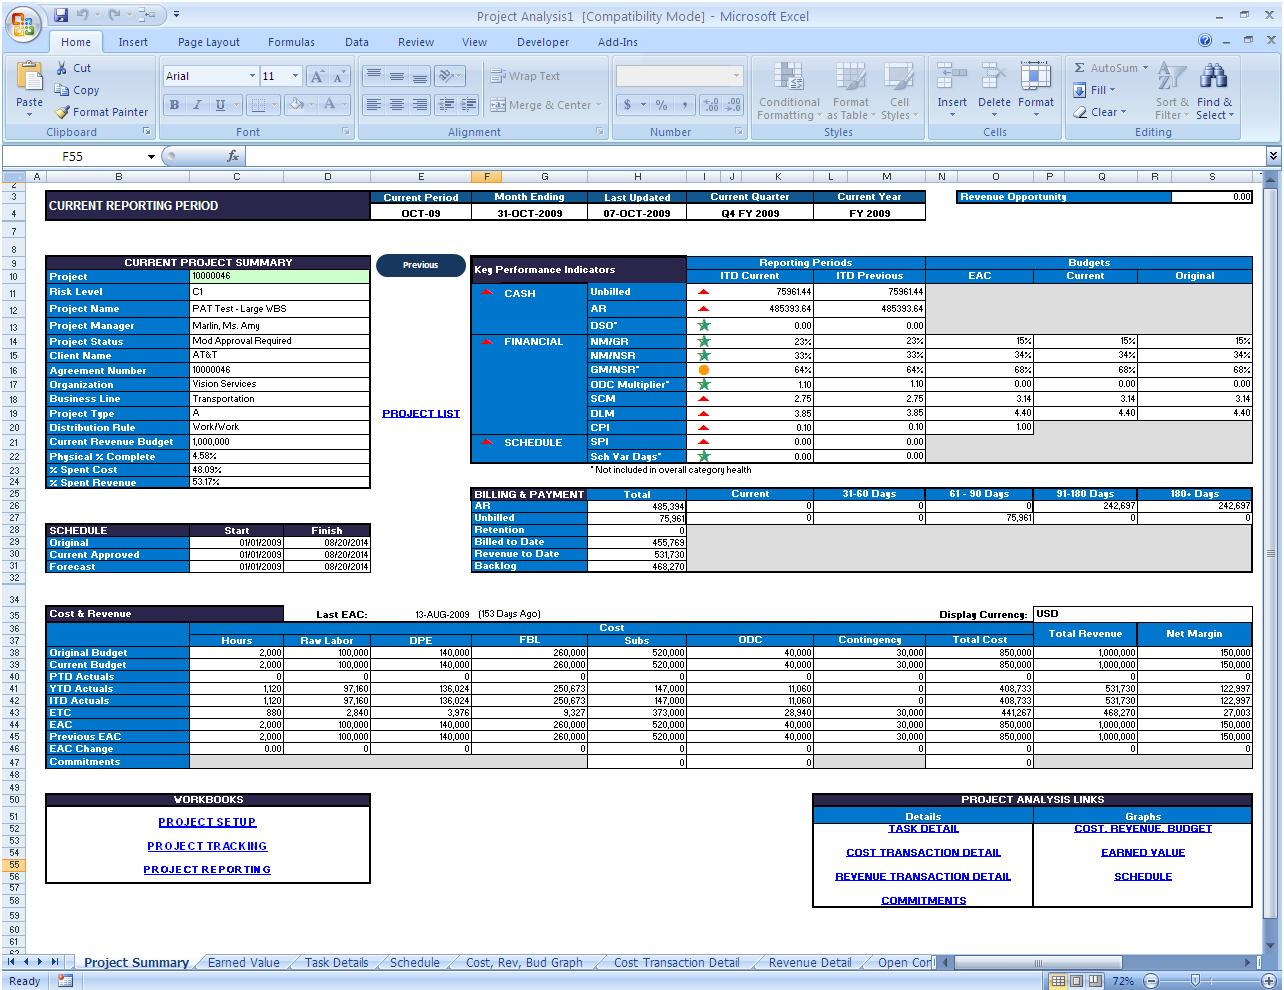Open the font size dropdown
This screenshot has width=1284, height=990.
(294, 75)
